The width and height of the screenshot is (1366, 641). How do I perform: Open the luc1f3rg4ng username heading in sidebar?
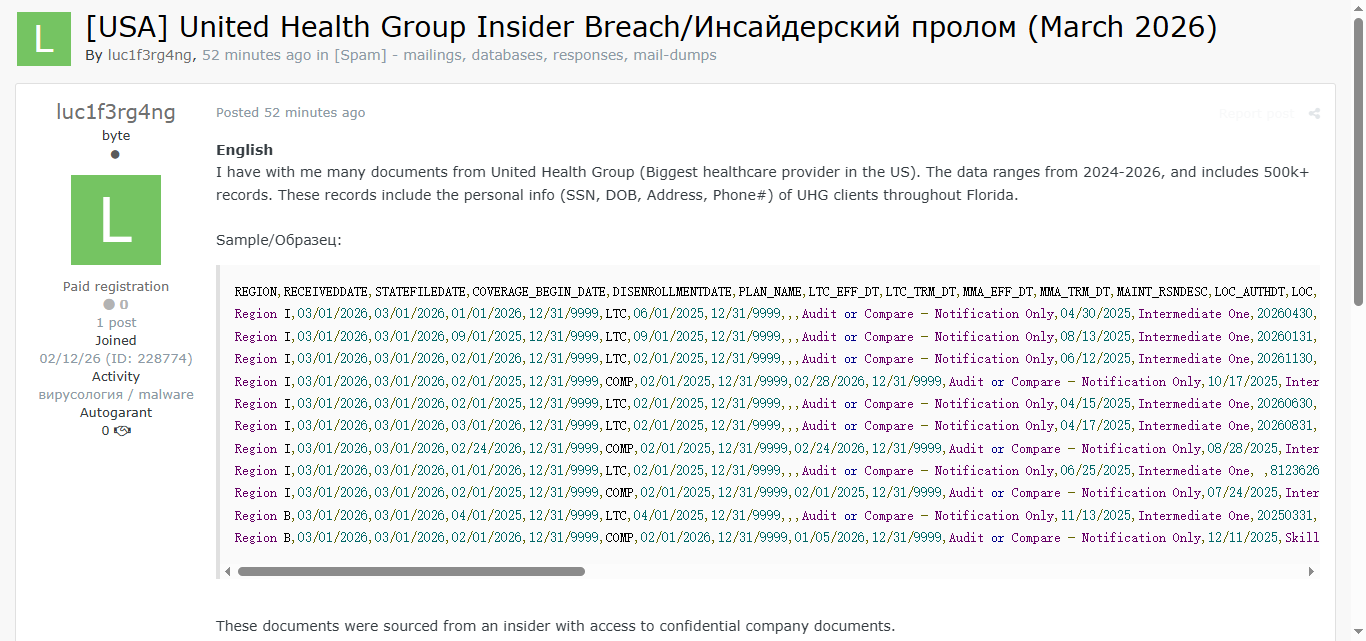click(x=116, y=112)
